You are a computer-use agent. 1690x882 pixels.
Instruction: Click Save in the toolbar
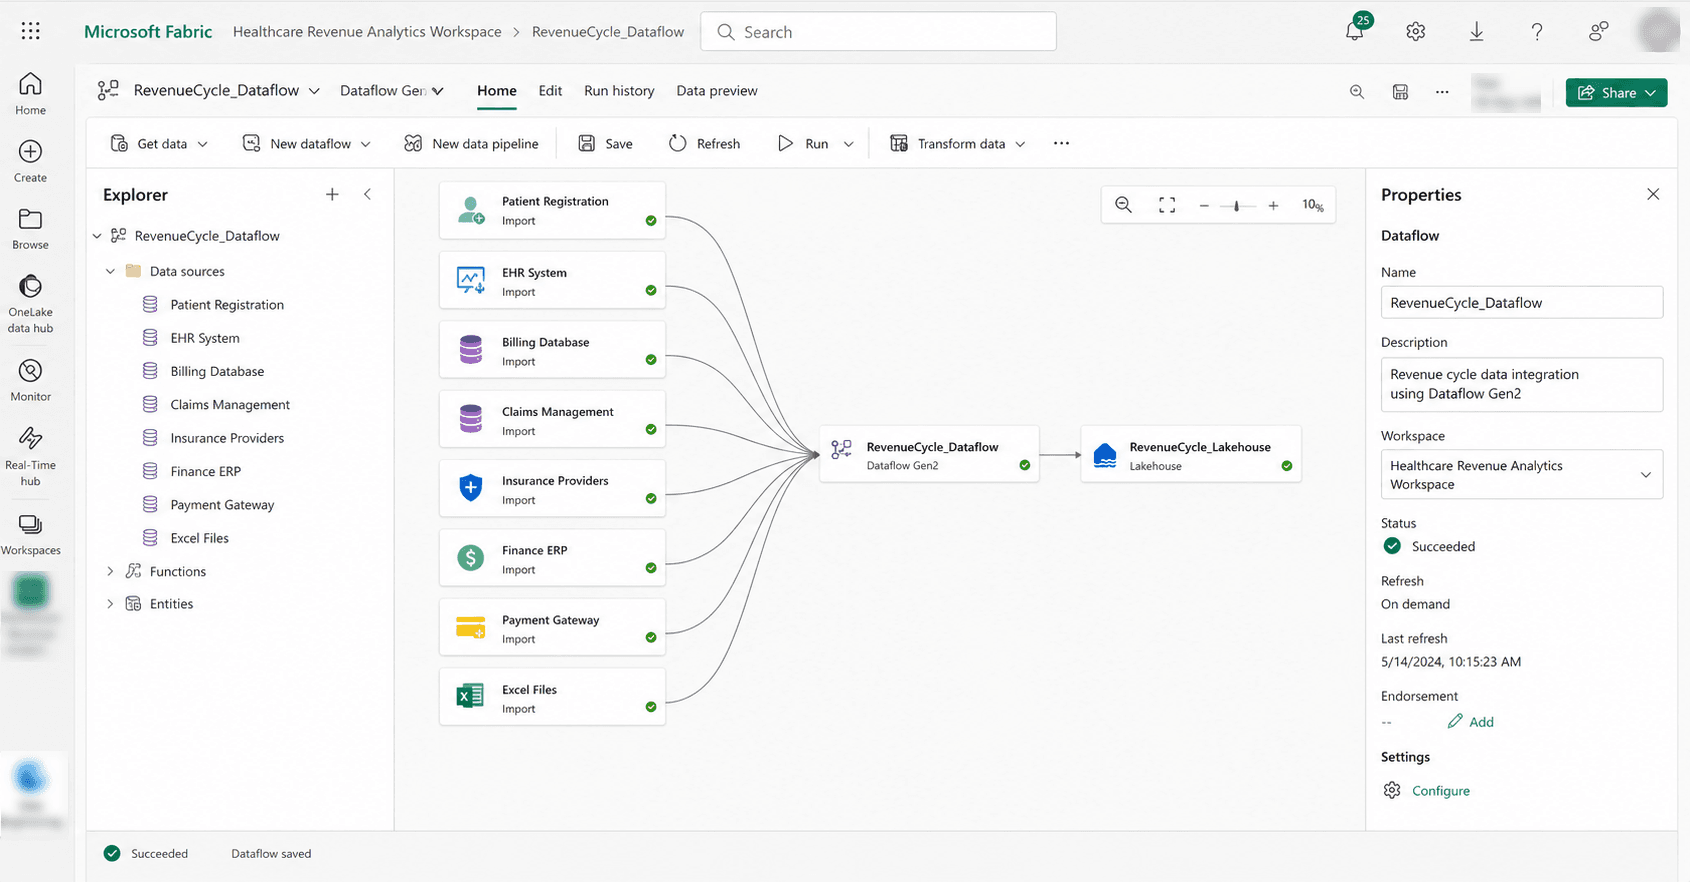click(x=606, y=143)
